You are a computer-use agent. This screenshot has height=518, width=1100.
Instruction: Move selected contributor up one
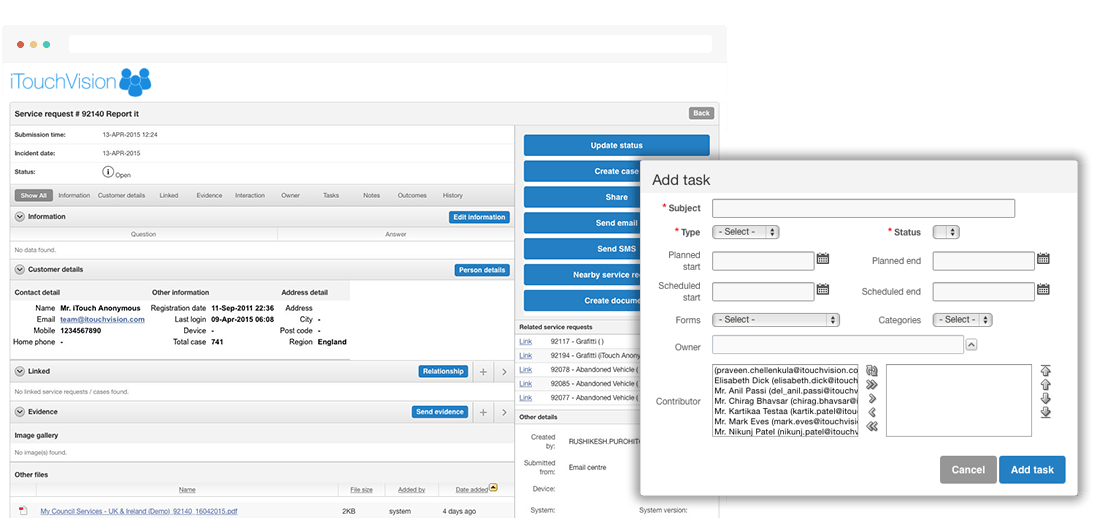[1045, 385]
